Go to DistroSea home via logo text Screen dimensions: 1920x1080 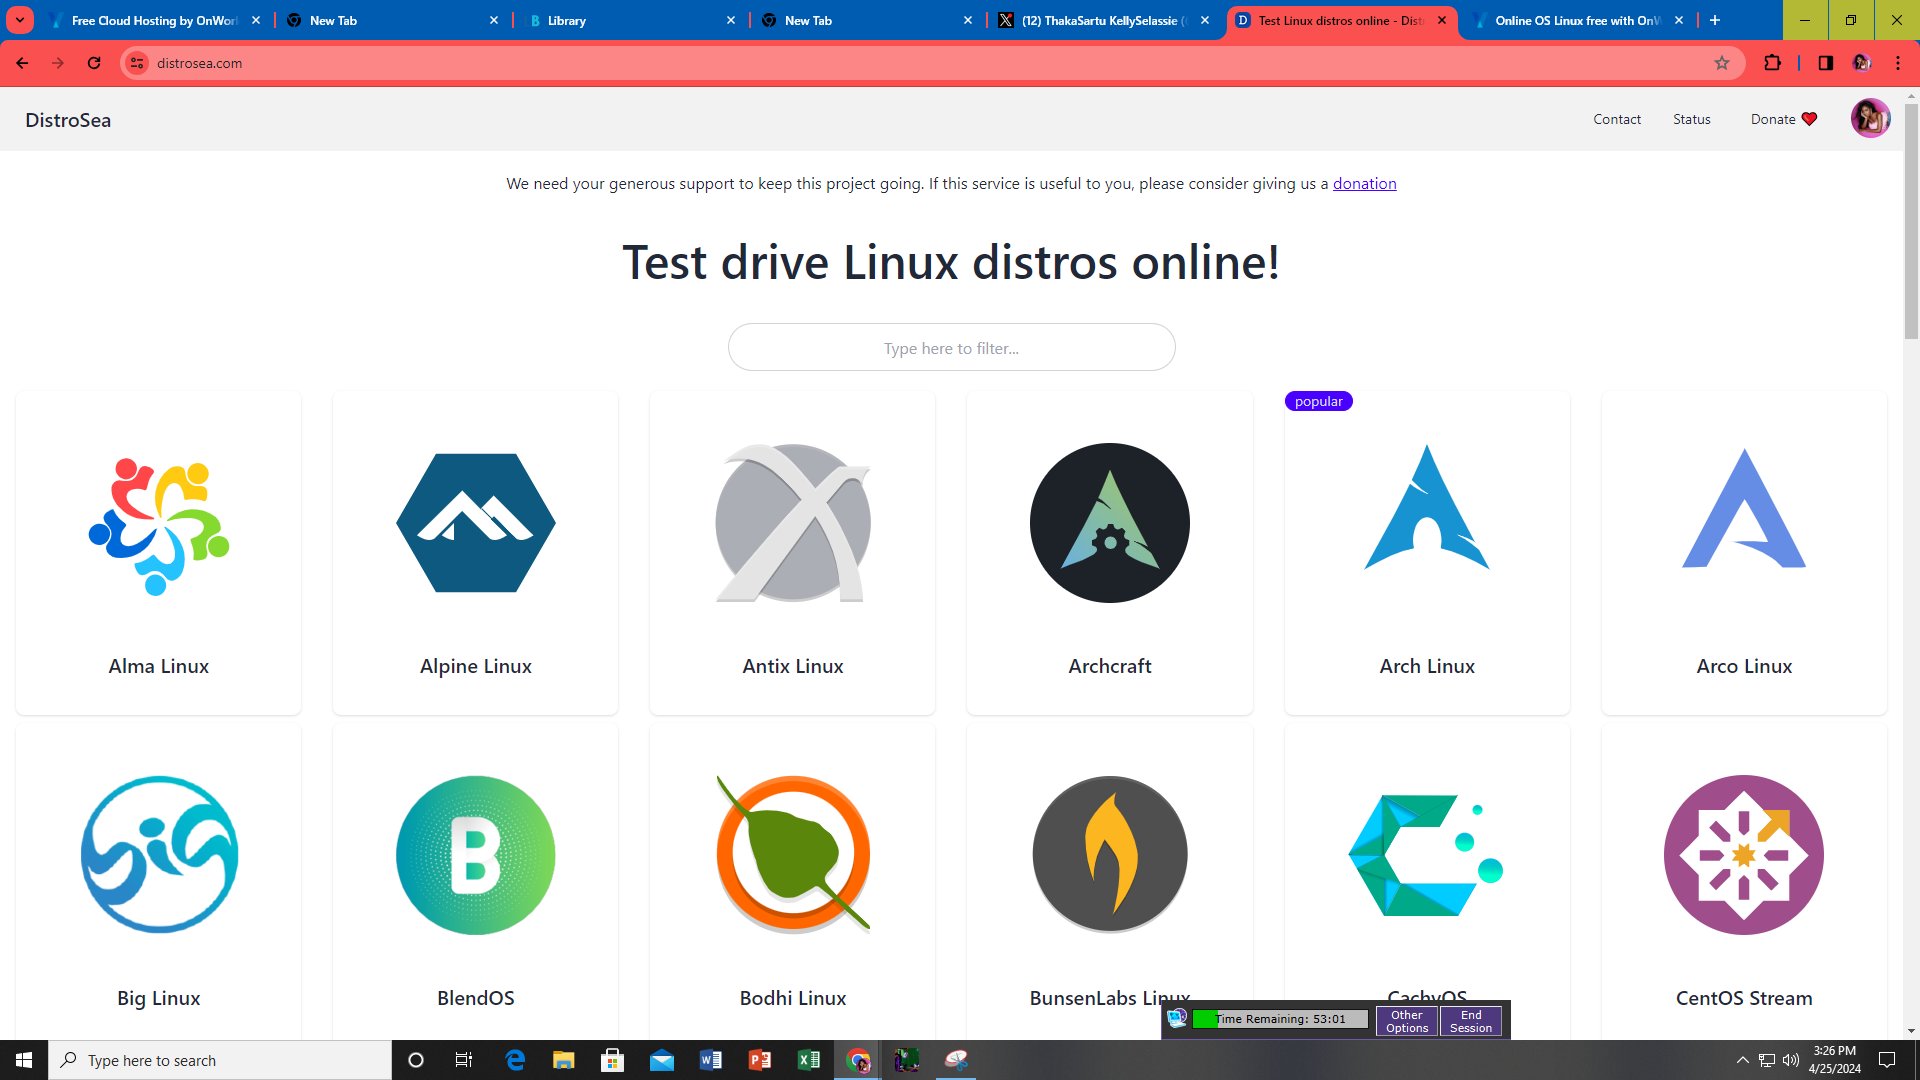(68, 120)
